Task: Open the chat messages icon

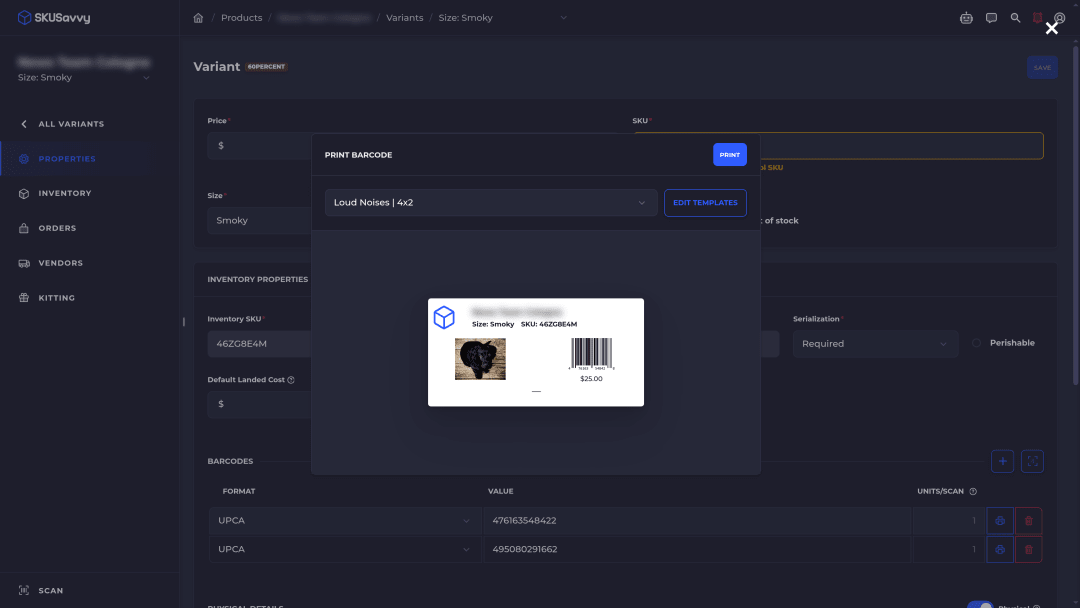Action: 991,18
